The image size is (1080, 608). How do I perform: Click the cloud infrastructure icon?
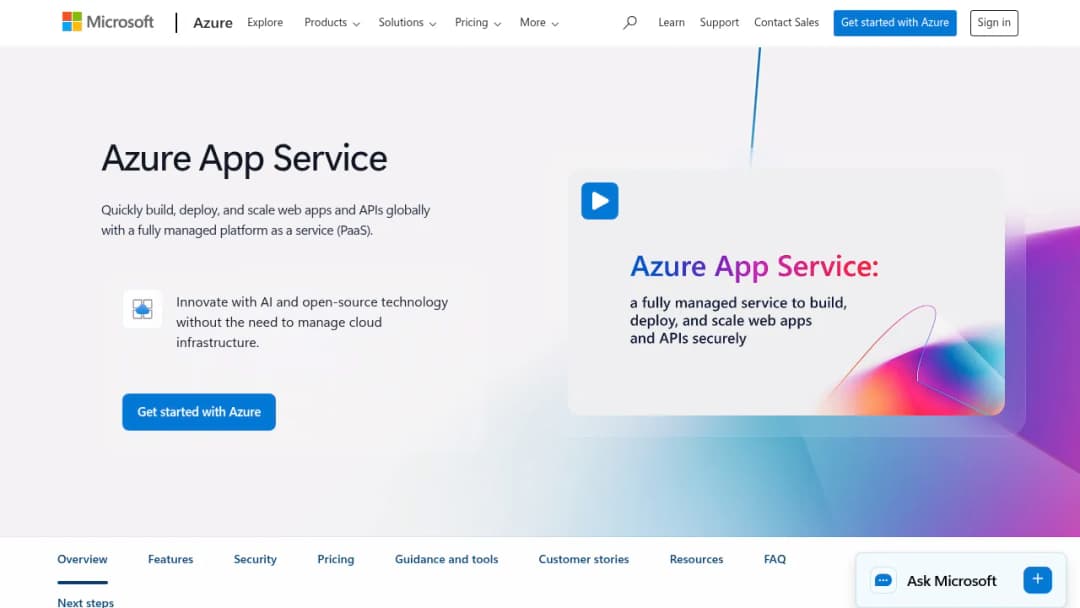pyautogui.click(x=143, y=309)
